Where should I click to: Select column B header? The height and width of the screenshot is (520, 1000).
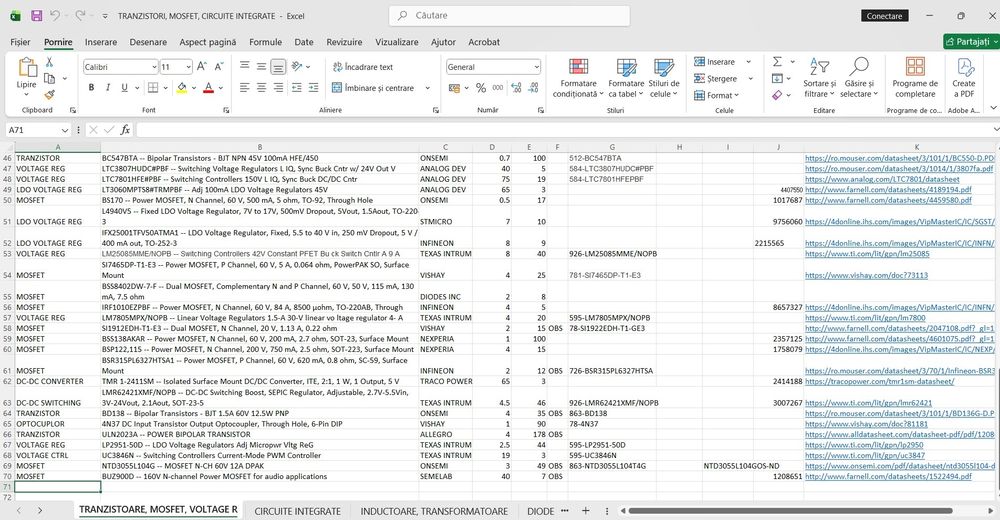click(x=260, y=147)
